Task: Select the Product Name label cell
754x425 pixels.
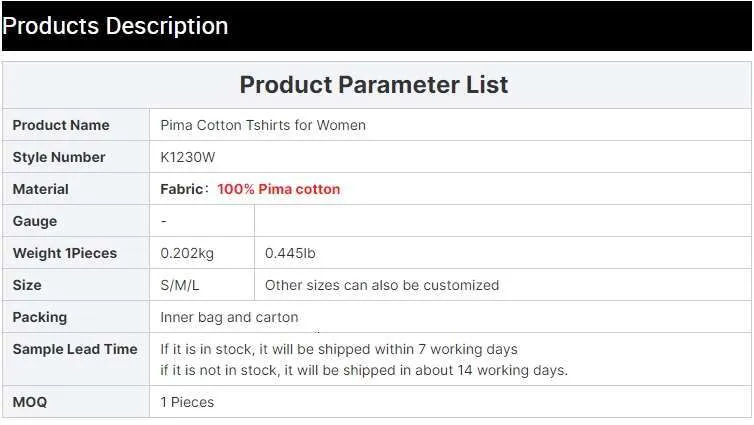Action: tap(76, 125)
